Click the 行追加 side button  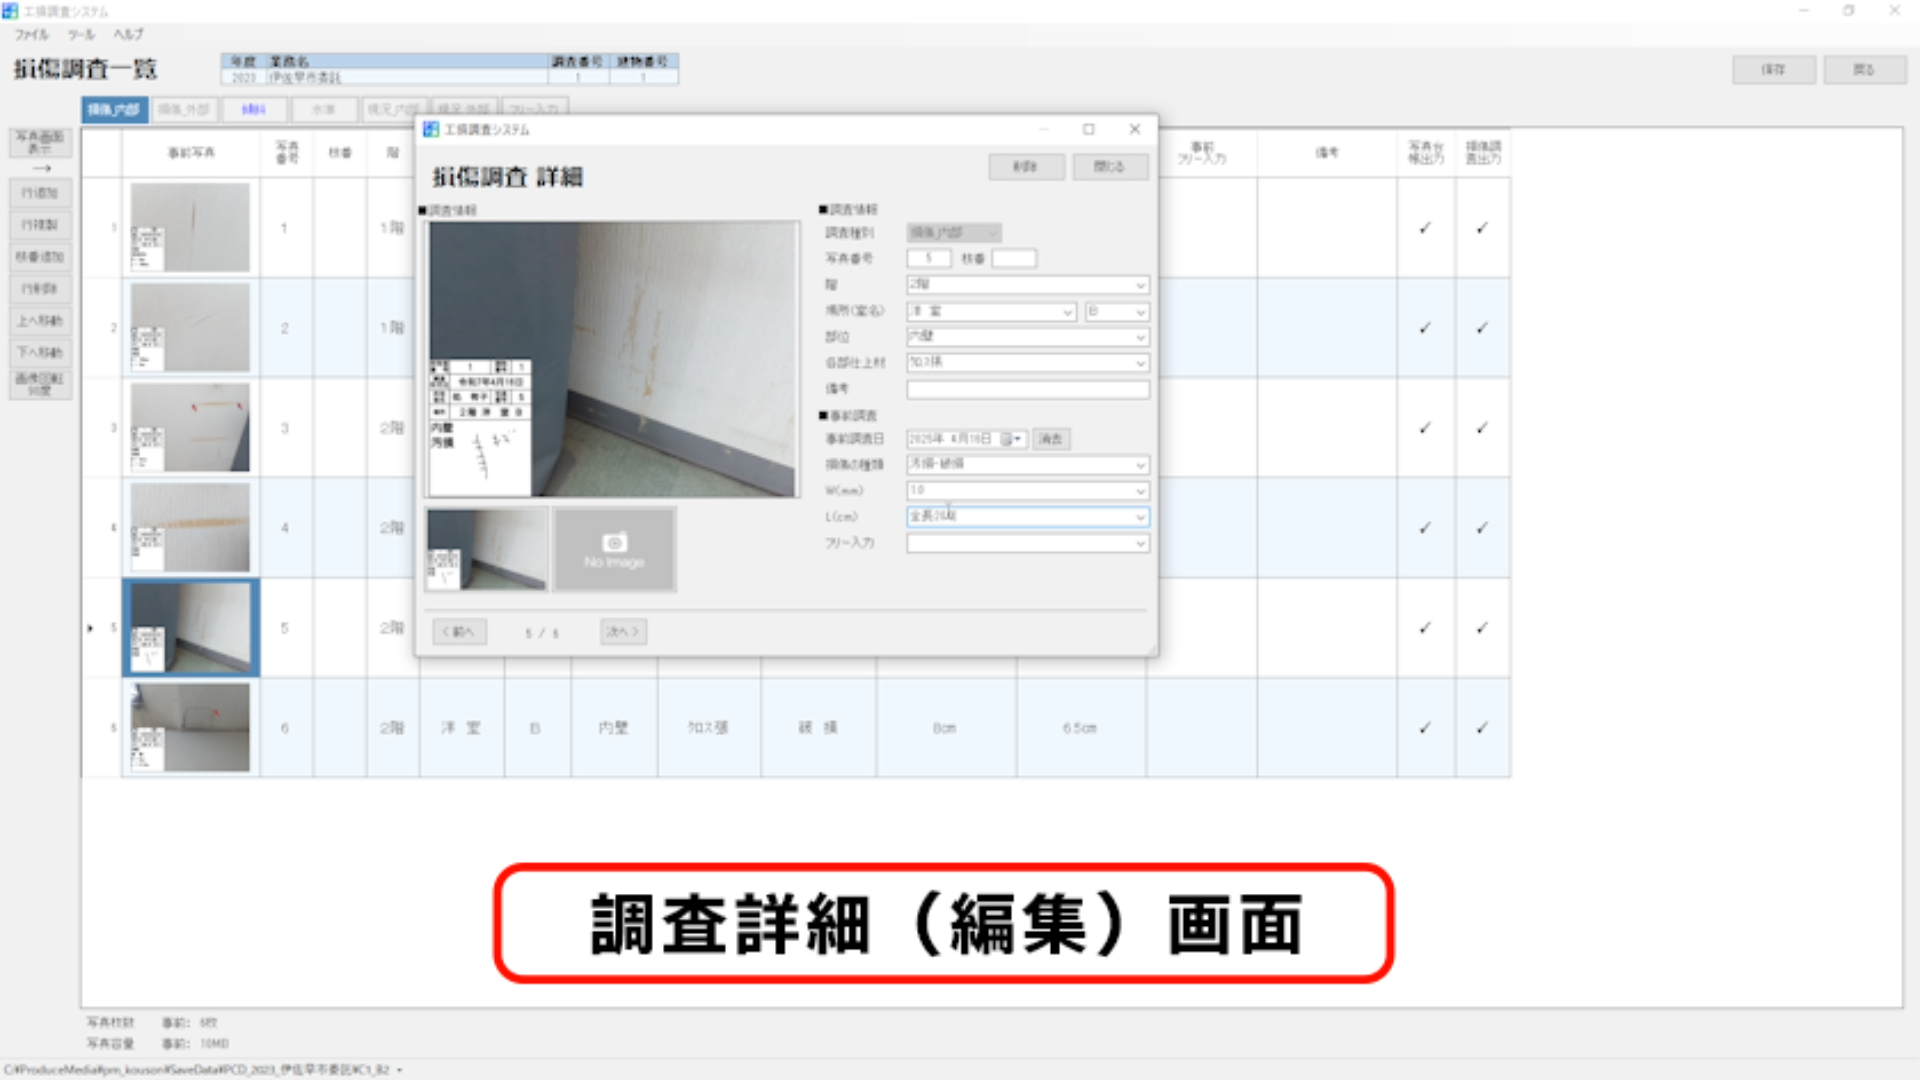coord(41,193)
